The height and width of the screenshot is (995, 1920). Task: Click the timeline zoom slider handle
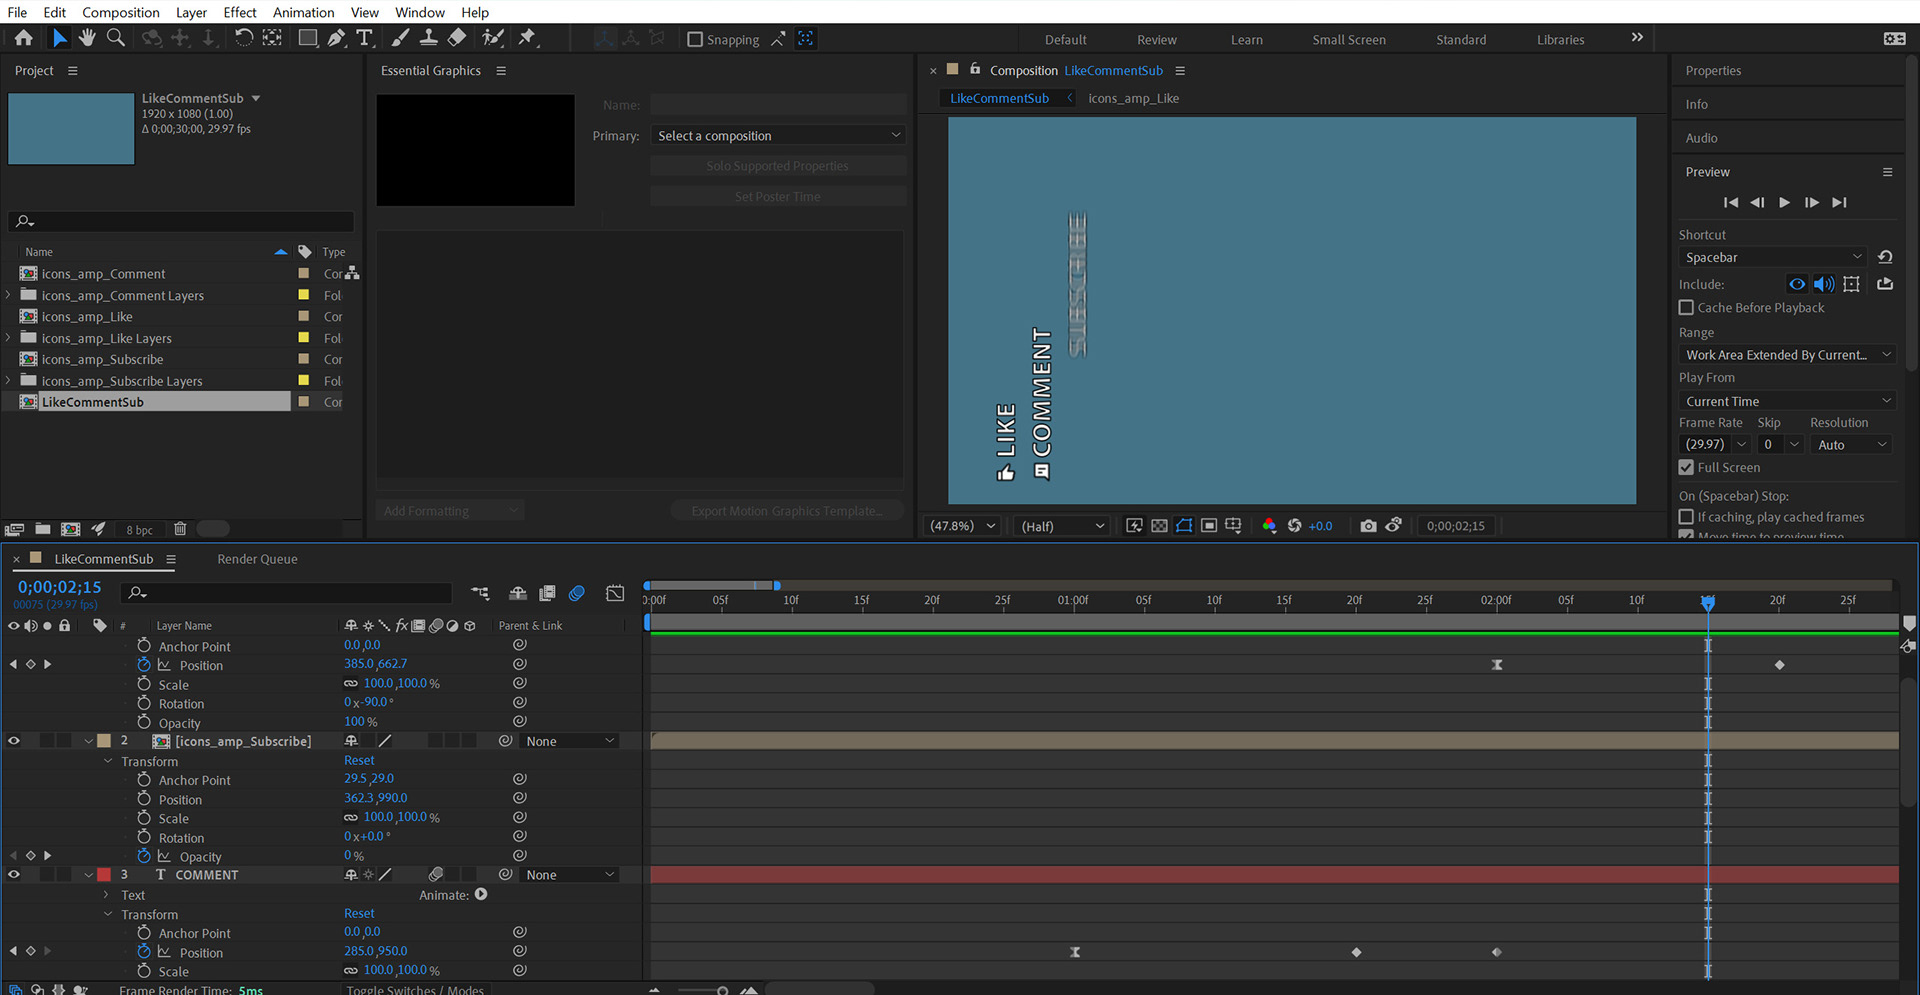(x=722, y=990)
